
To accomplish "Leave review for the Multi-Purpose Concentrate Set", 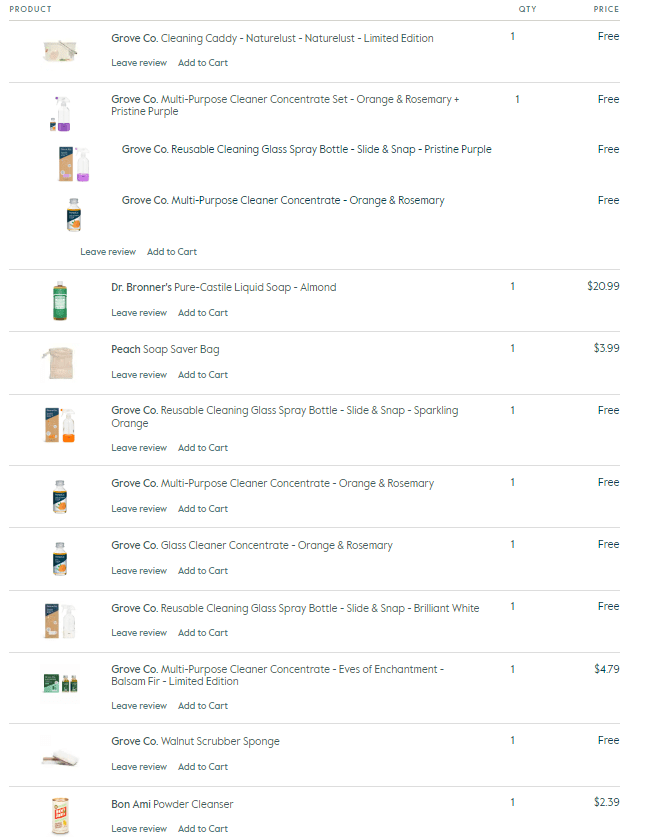I will pos(108,252).
